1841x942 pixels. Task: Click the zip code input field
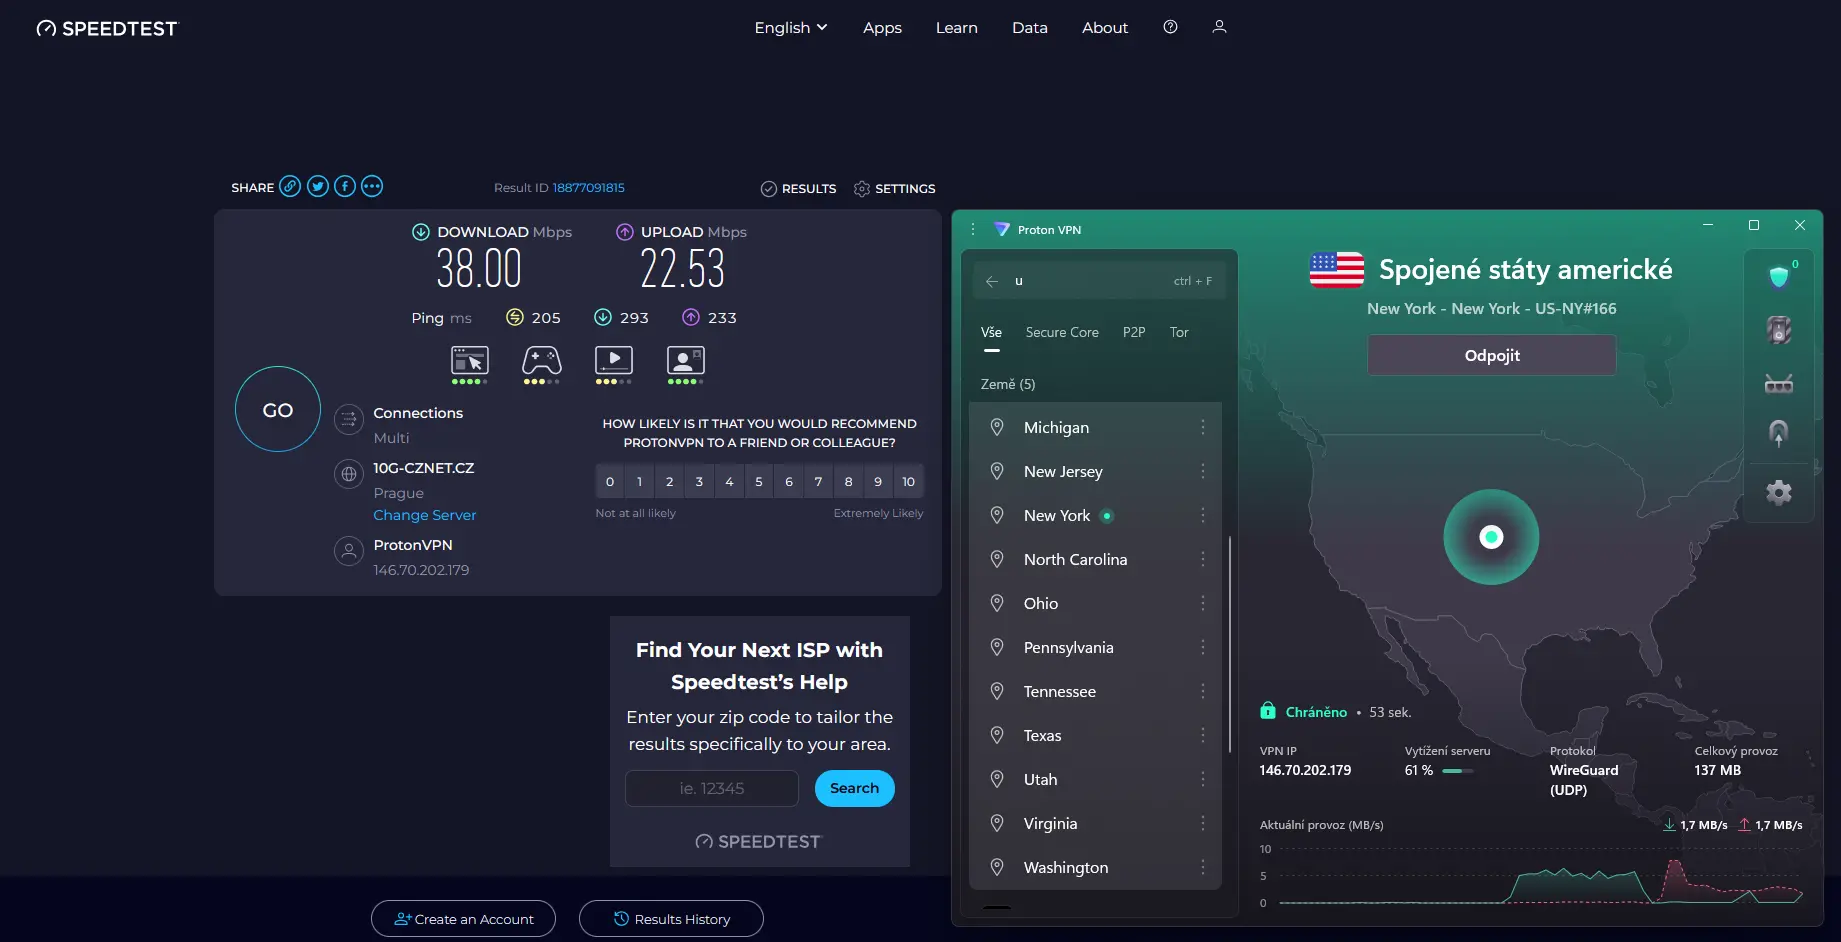coord(711,788)
